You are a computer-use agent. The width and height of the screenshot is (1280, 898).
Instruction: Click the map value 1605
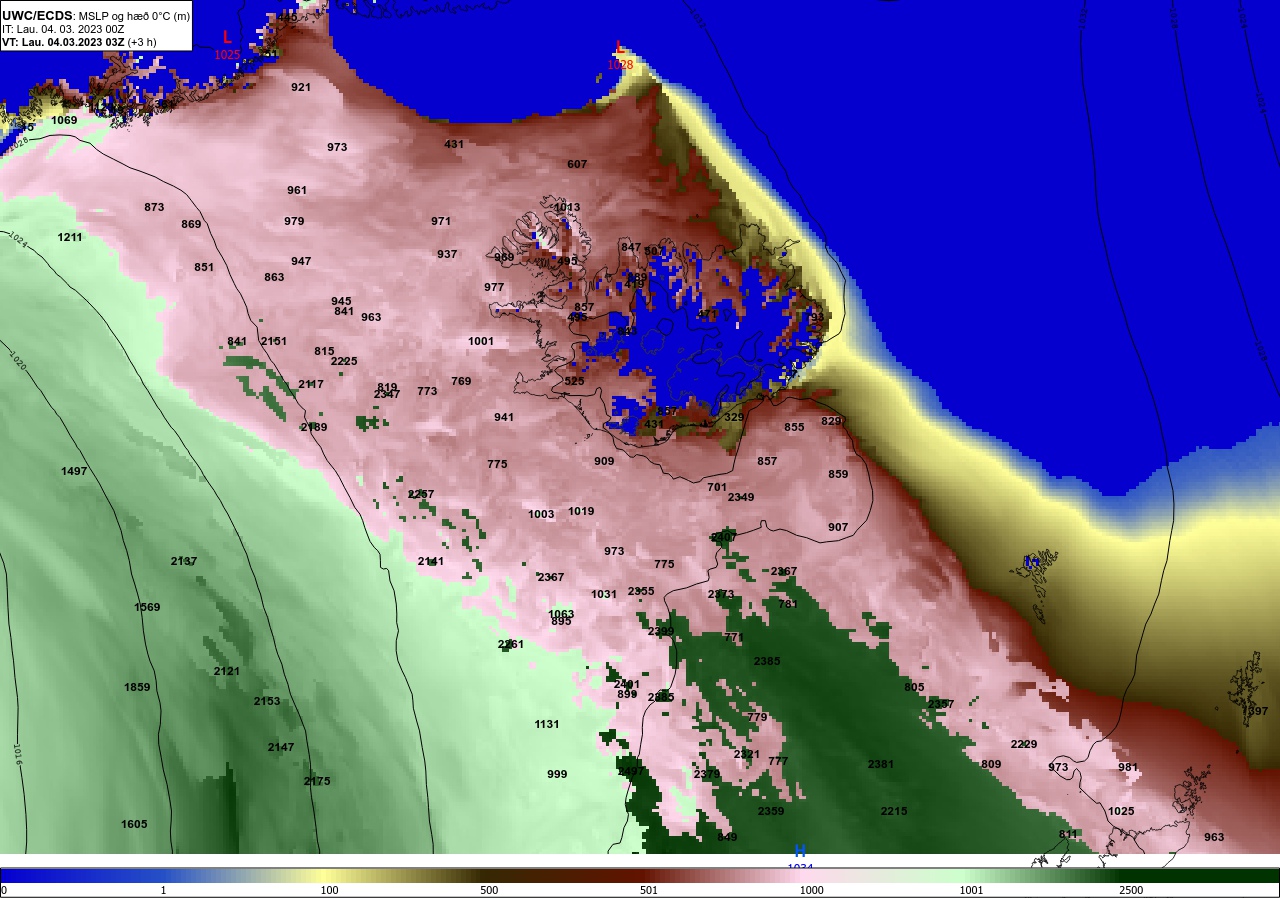pyautogui.click(x=134, y=824)
